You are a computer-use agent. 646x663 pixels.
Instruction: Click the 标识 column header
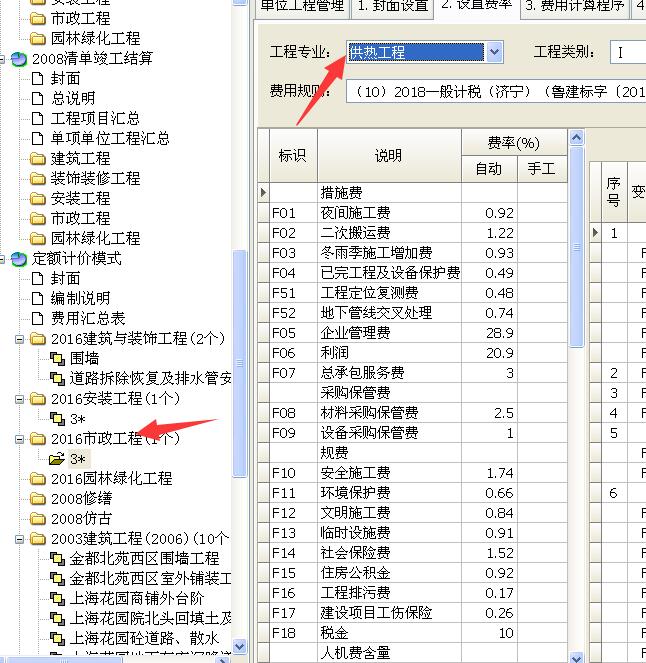pyautogui.click(x=293, y=156)
